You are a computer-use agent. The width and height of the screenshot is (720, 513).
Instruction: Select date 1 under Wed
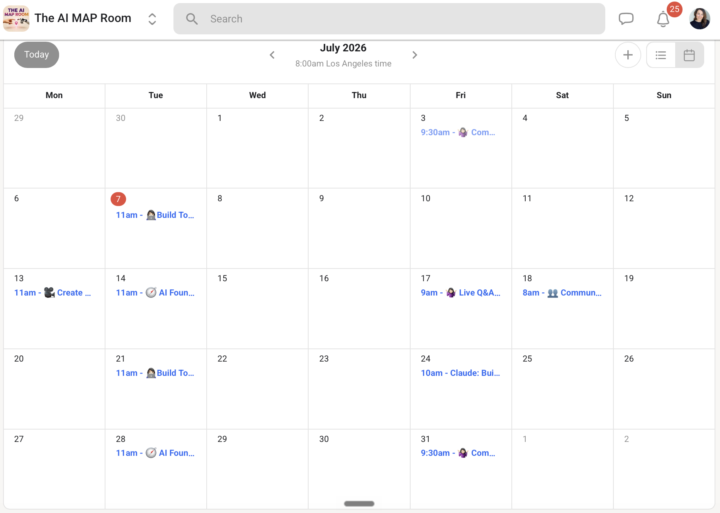pos(219,118)
